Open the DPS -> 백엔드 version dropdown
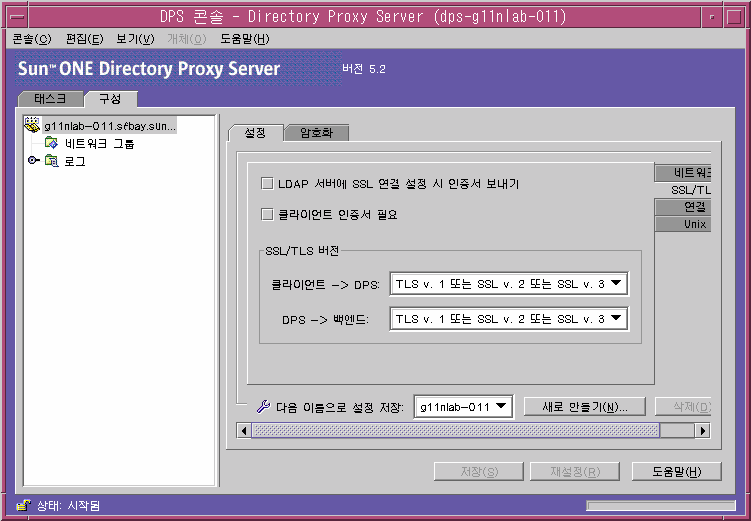Viewport: 751px width, 521px height. pos(509,319)
